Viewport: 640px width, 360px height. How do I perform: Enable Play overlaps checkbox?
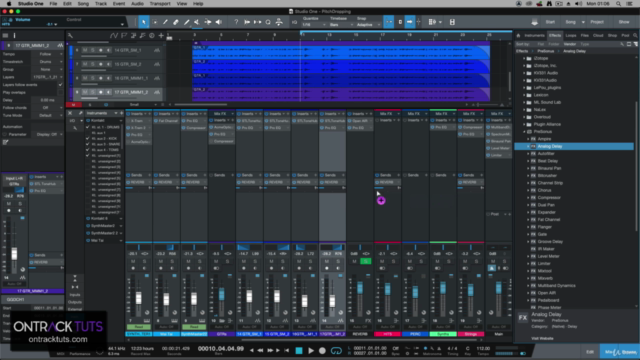click(60, 93)
